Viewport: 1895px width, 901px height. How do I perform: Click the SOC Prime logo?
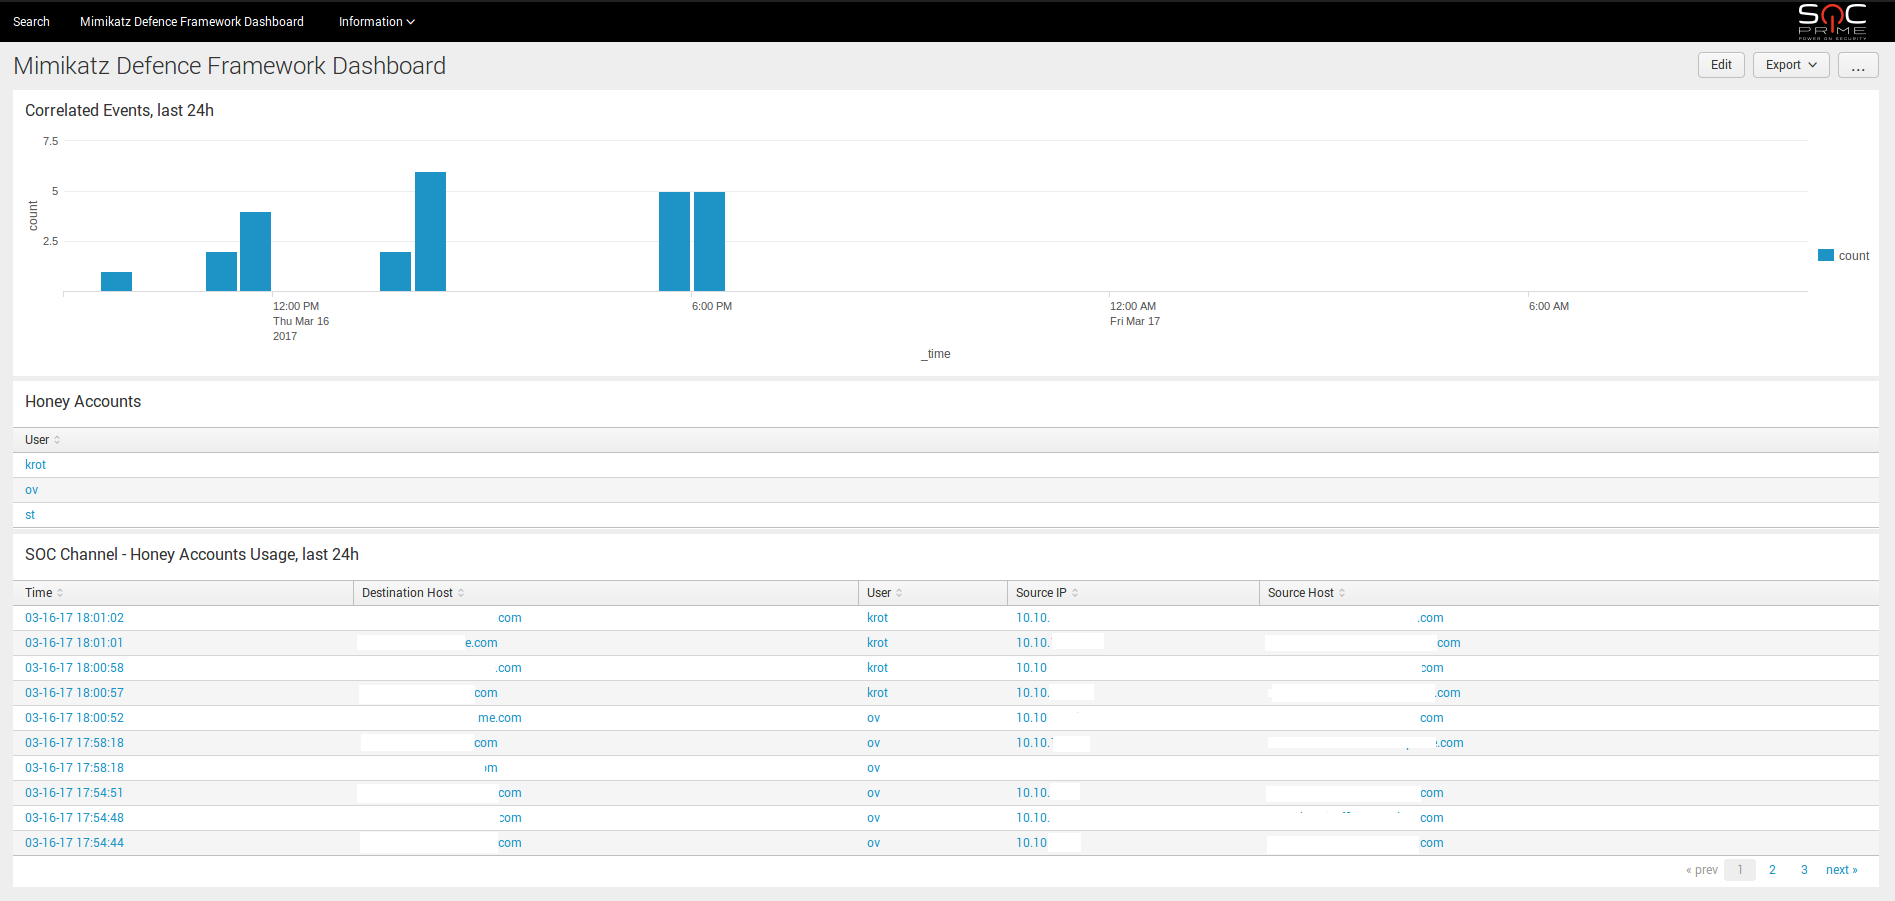pyautogui.click(x=1831, y=21)
